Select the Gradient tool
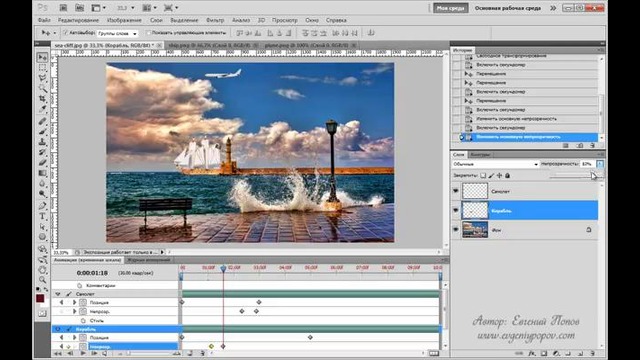The width and height of the screenshot is (640, 360). 42,173
